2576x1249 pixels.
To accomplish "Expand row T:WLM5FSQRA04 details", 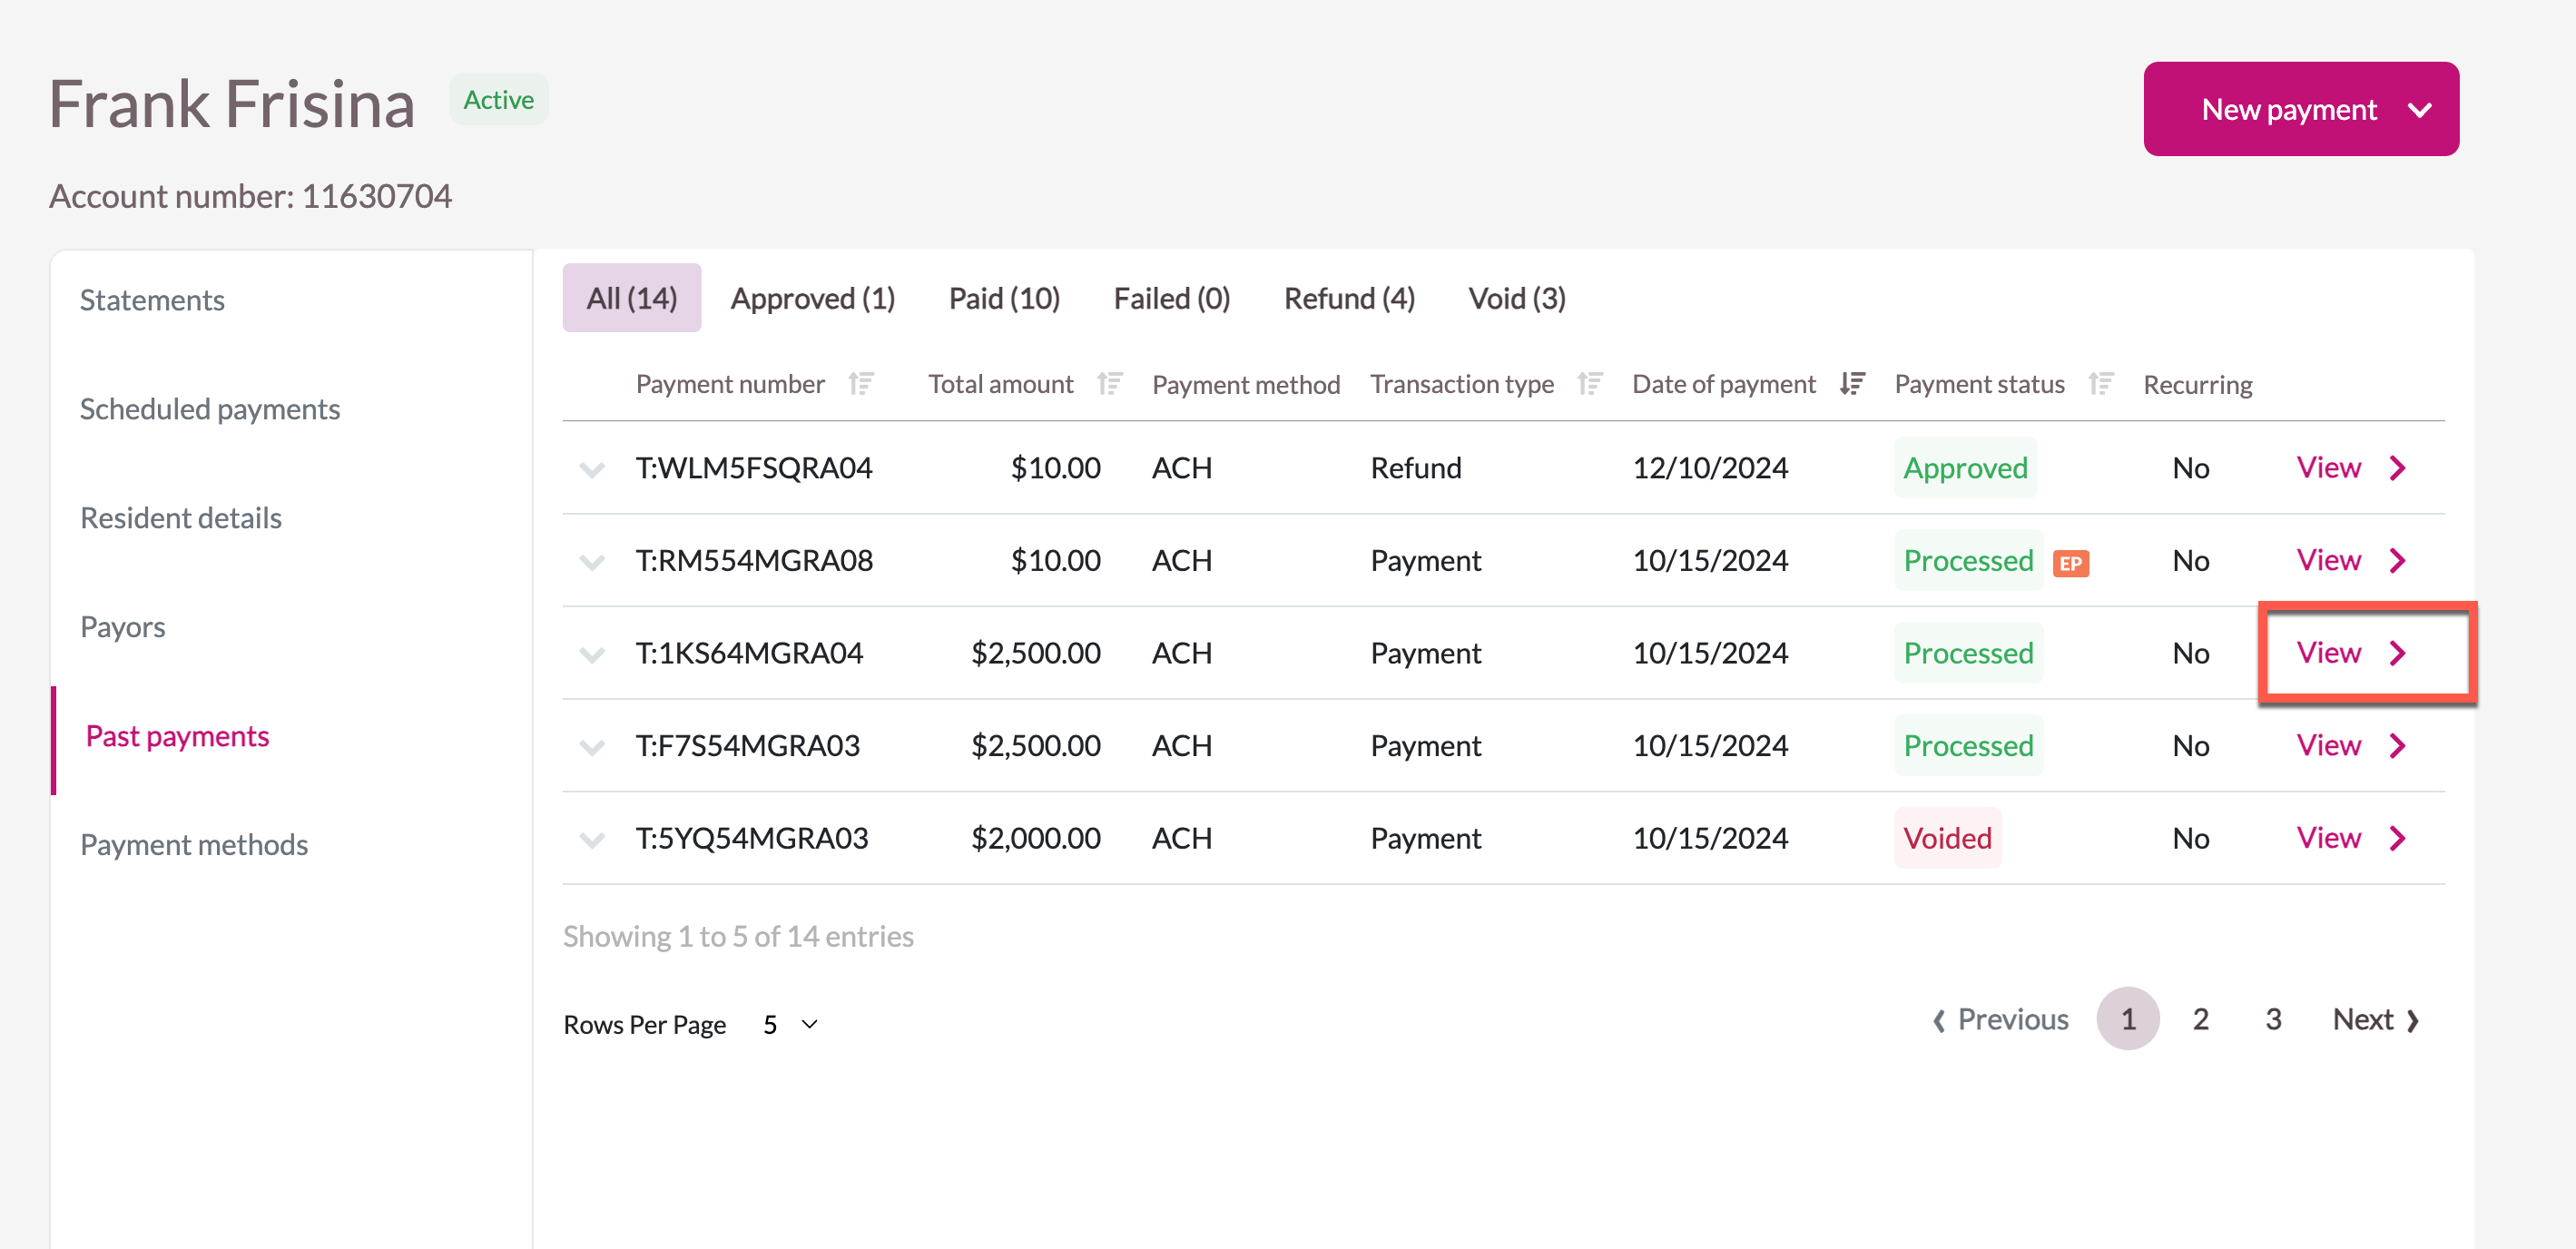I will [592, 469].
